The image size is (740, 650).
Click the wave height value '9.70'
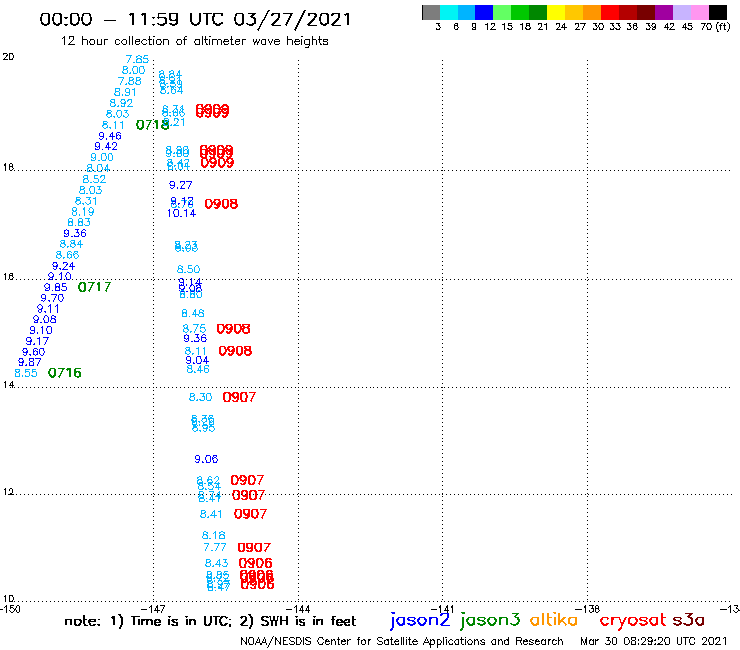[52, 298]
